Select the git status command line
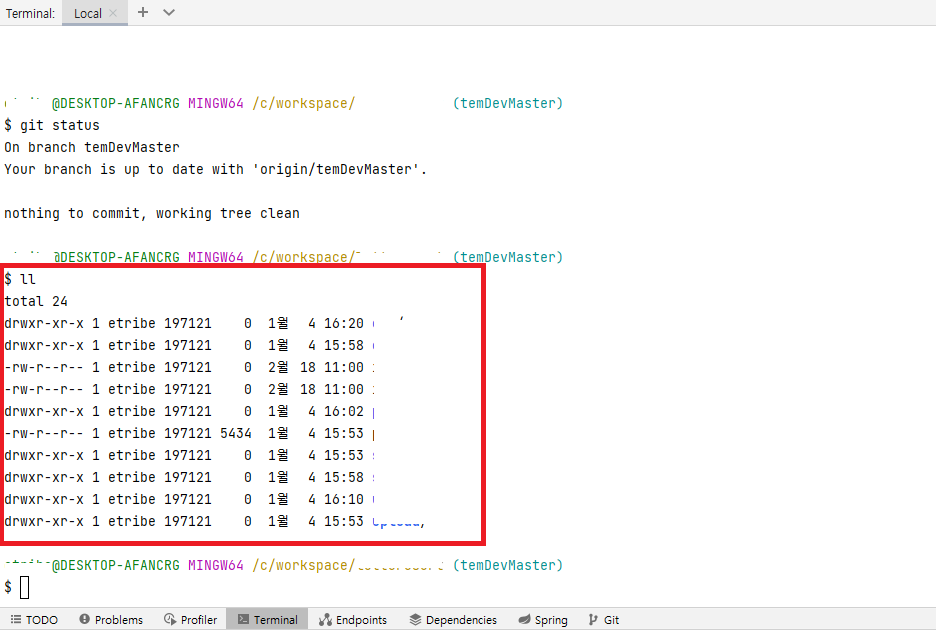This screenshot has width=936, height=630. tap(50, 124)
